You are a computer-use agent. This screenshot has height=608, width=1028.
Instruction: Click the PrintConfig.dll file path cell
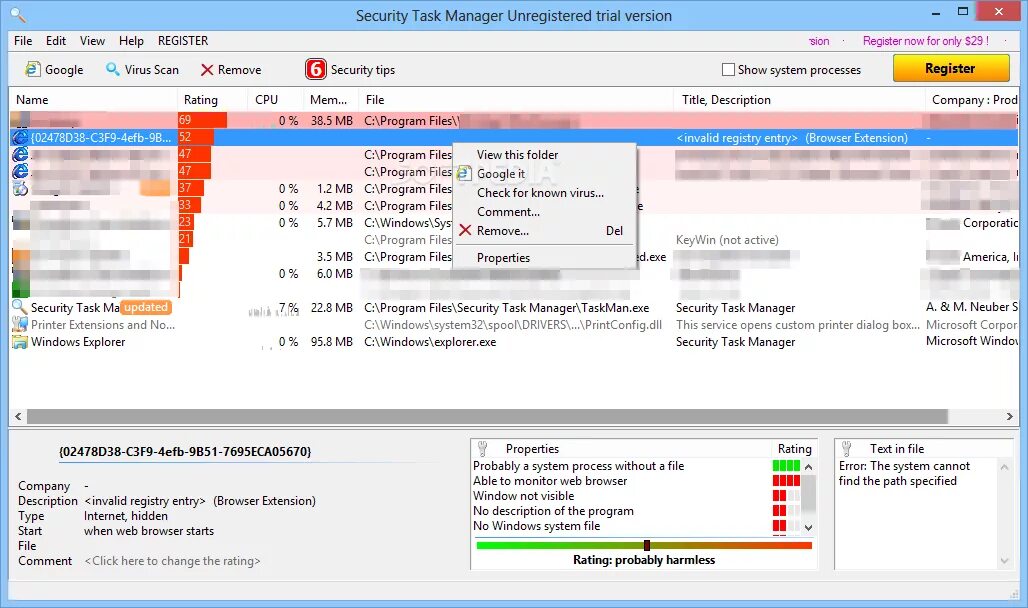[x=513, y=325]
